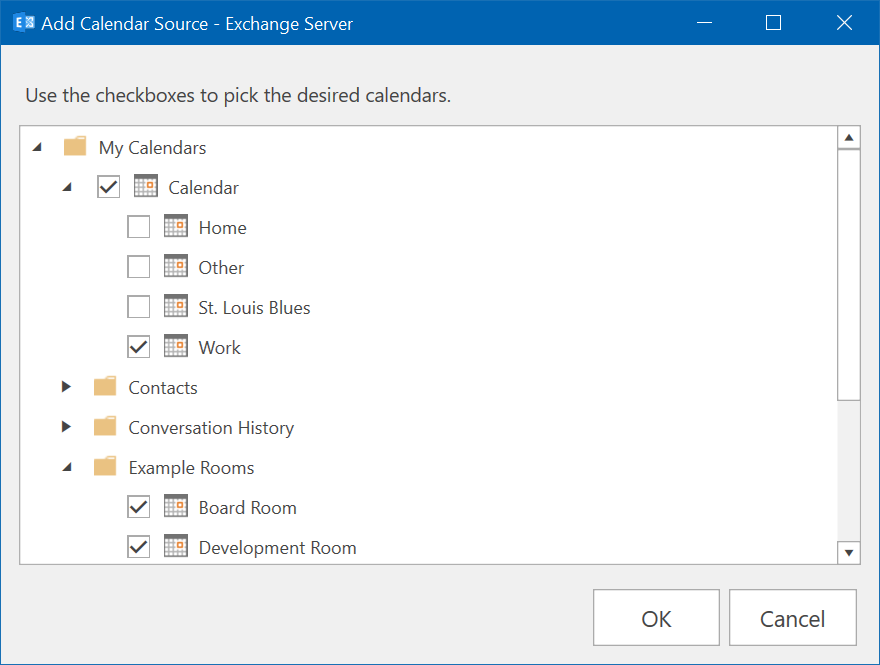Select the Example Rooms tree item
This screenshot has width=880, height=665.
tap(191, 467)
